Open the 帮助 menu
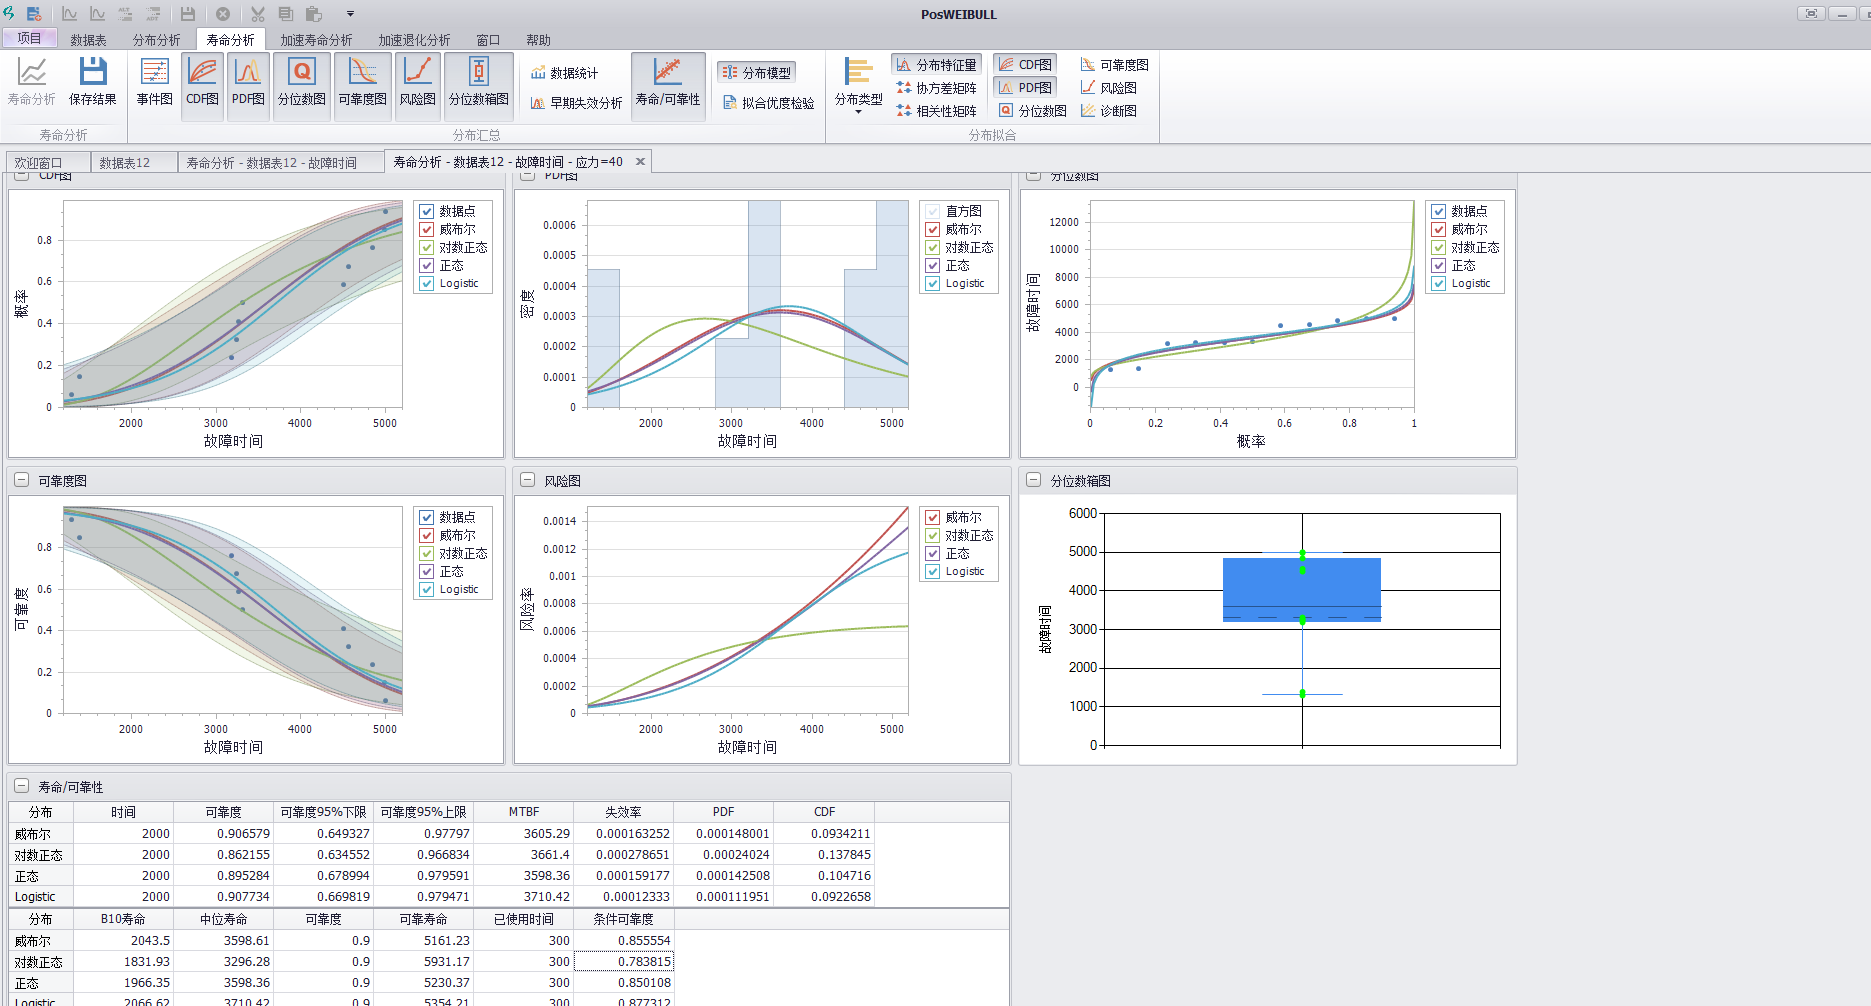Viewport: 1871px width, 1006px height. click(x=538, y=40)
